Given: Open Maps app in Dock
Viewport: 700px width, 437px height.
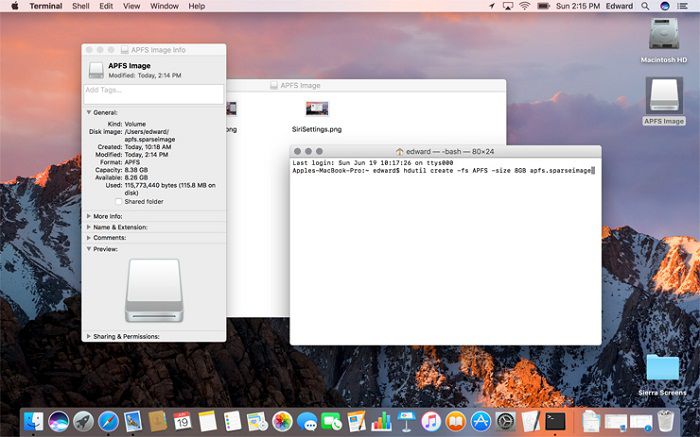Looking at the screenshot, I should click(257, 421).
